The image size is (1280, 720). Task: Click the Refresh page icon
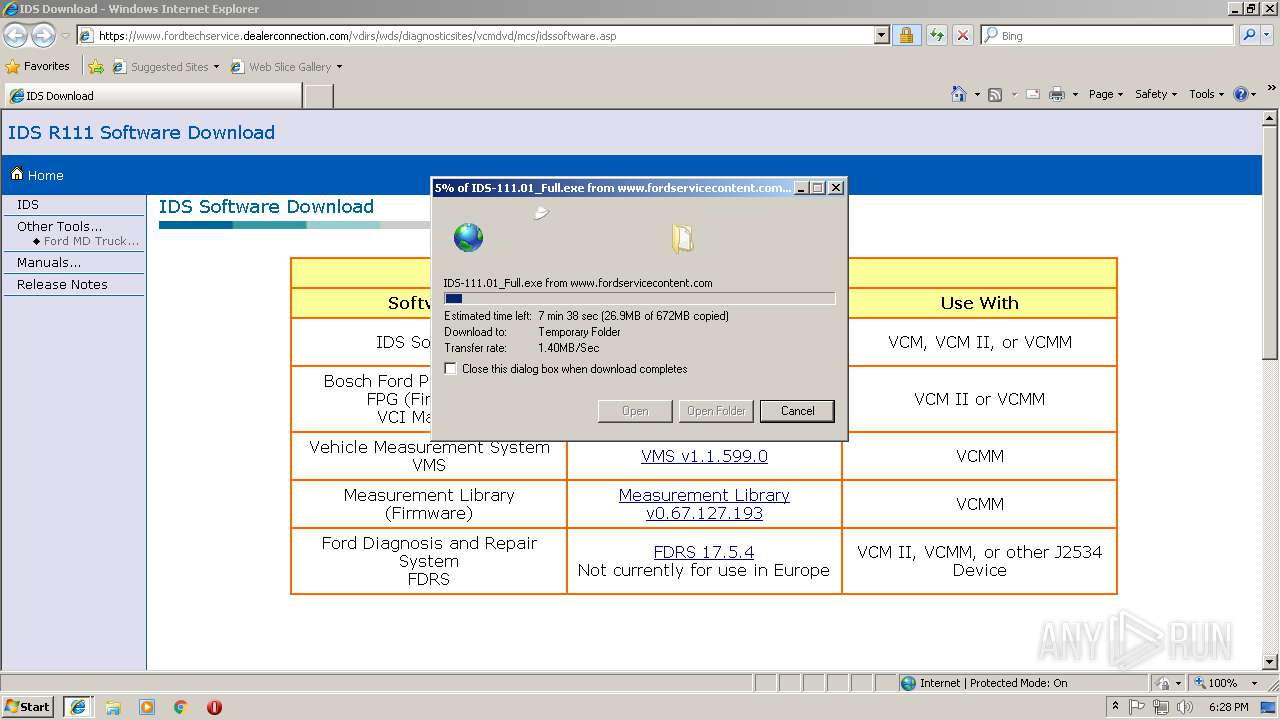click(936, 35)
